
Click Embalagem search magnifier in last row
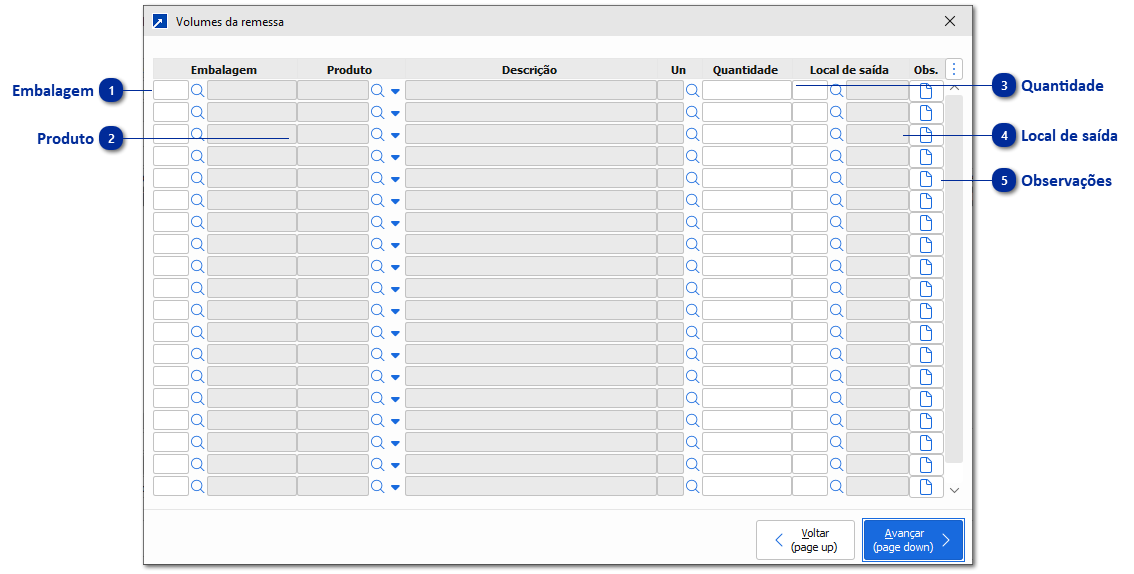pyautogui.click(x=197, y=487)
